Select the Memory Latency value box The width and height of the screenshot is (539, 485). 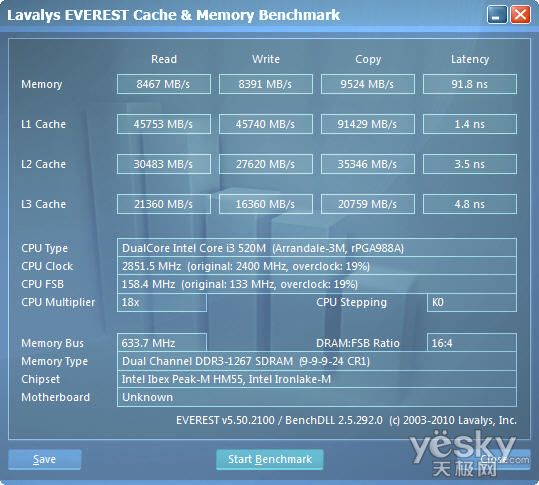click(x=470, y=84)
